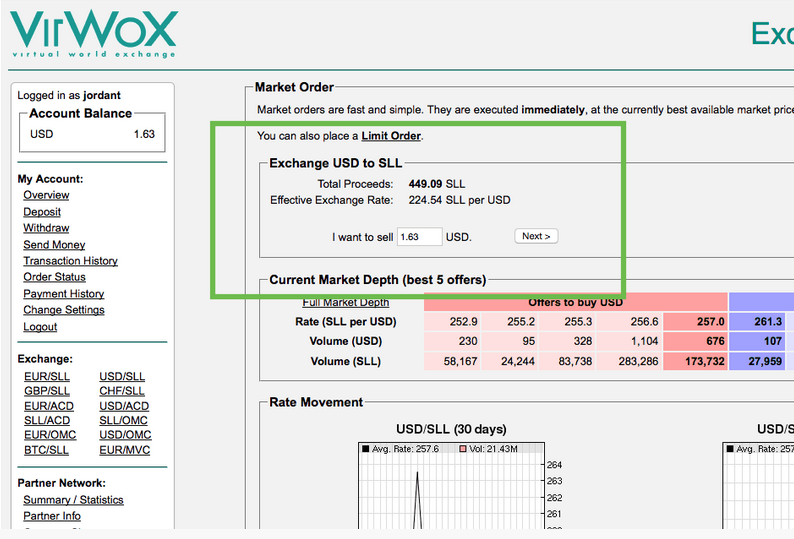
Task: Go to the Withdraw page
Action: pos(46,228)
